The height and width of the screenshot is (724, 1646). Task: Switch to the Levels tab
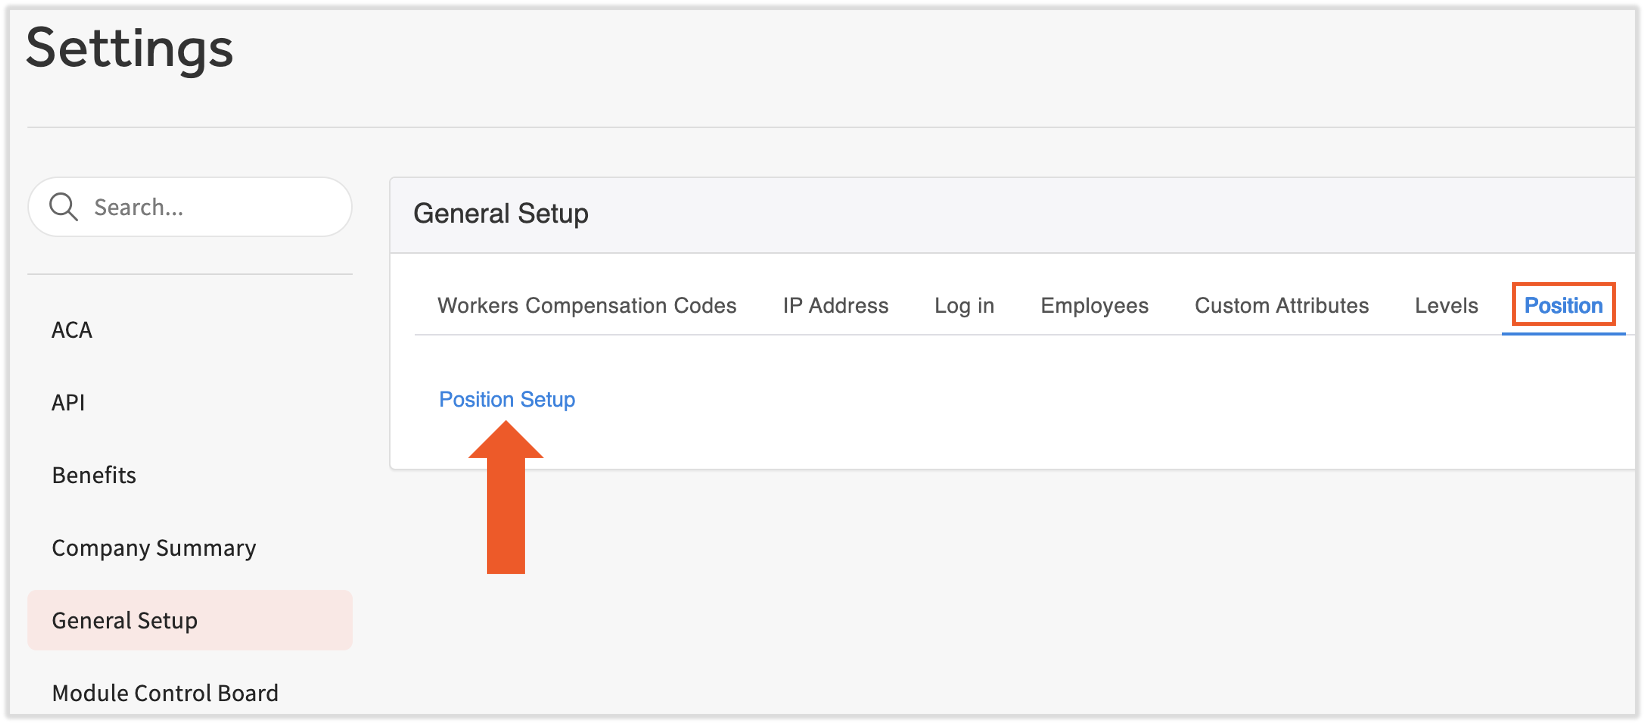(x=1446, y=306)
